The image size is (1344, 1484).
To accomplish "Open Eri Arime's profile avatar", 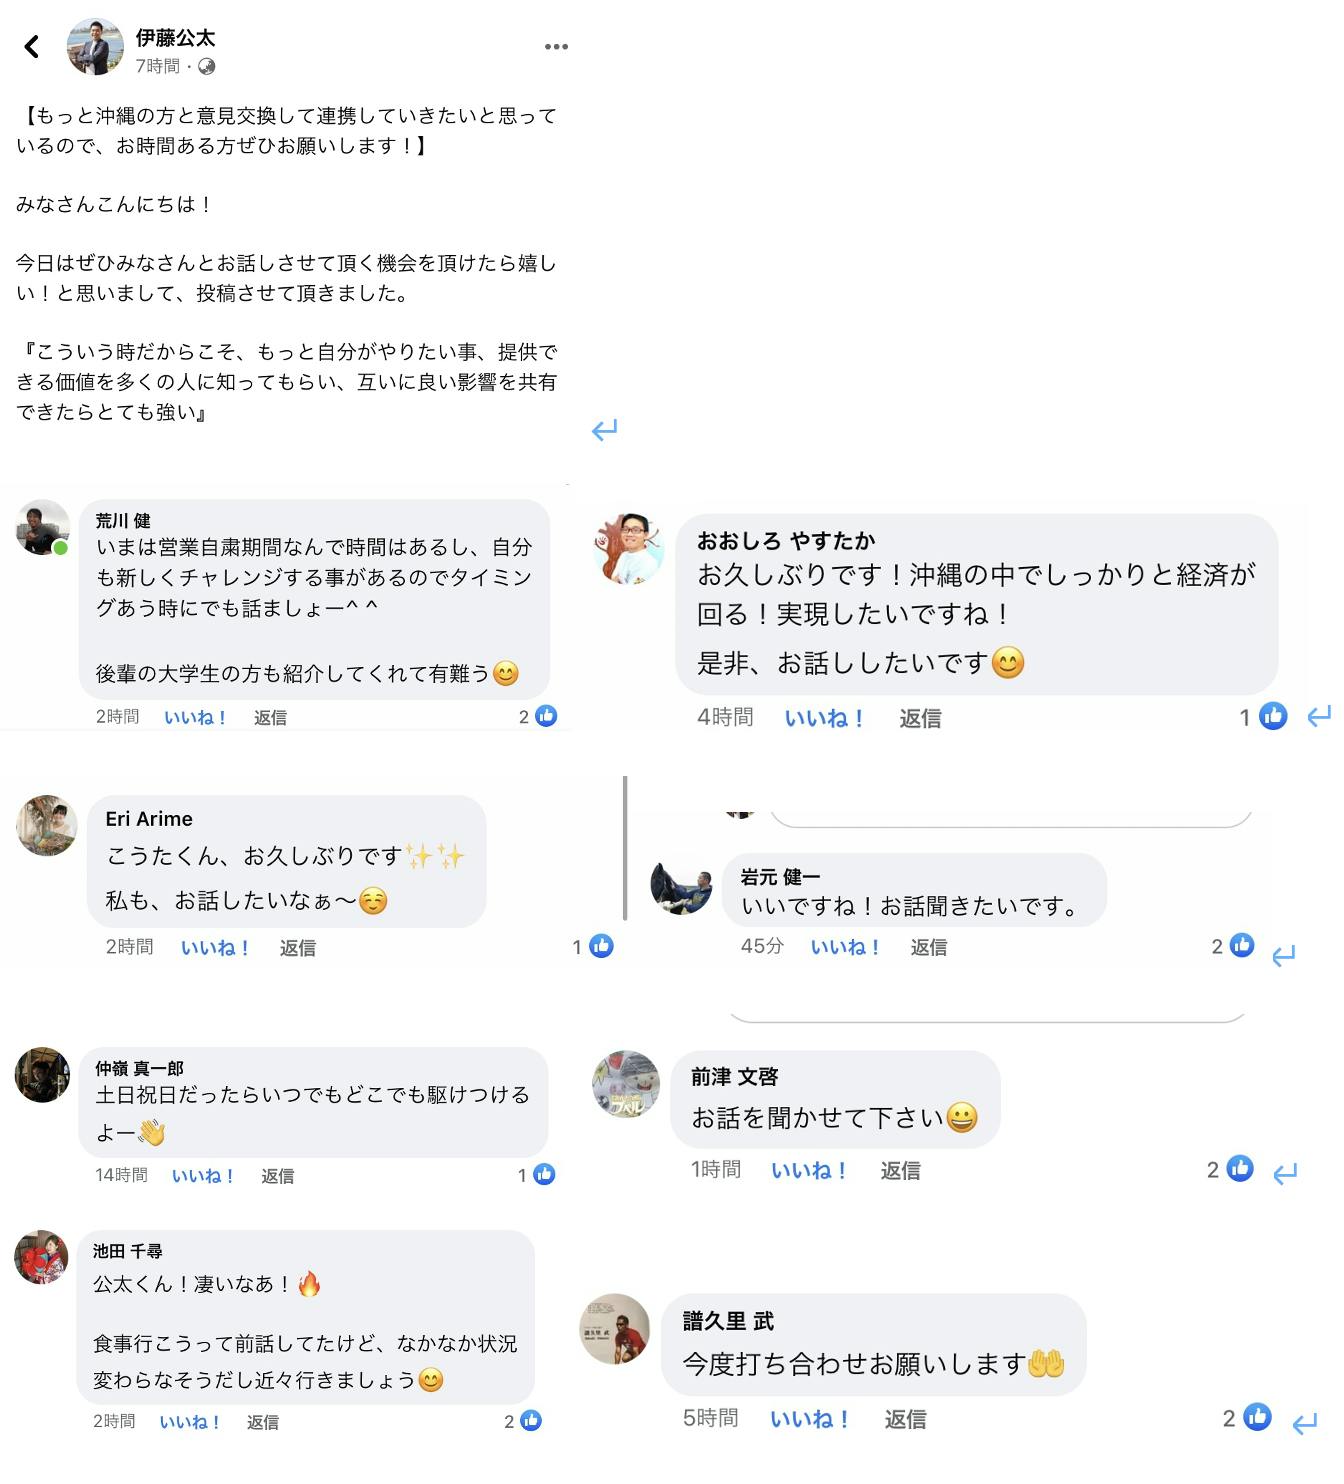I will click(47, 826).
